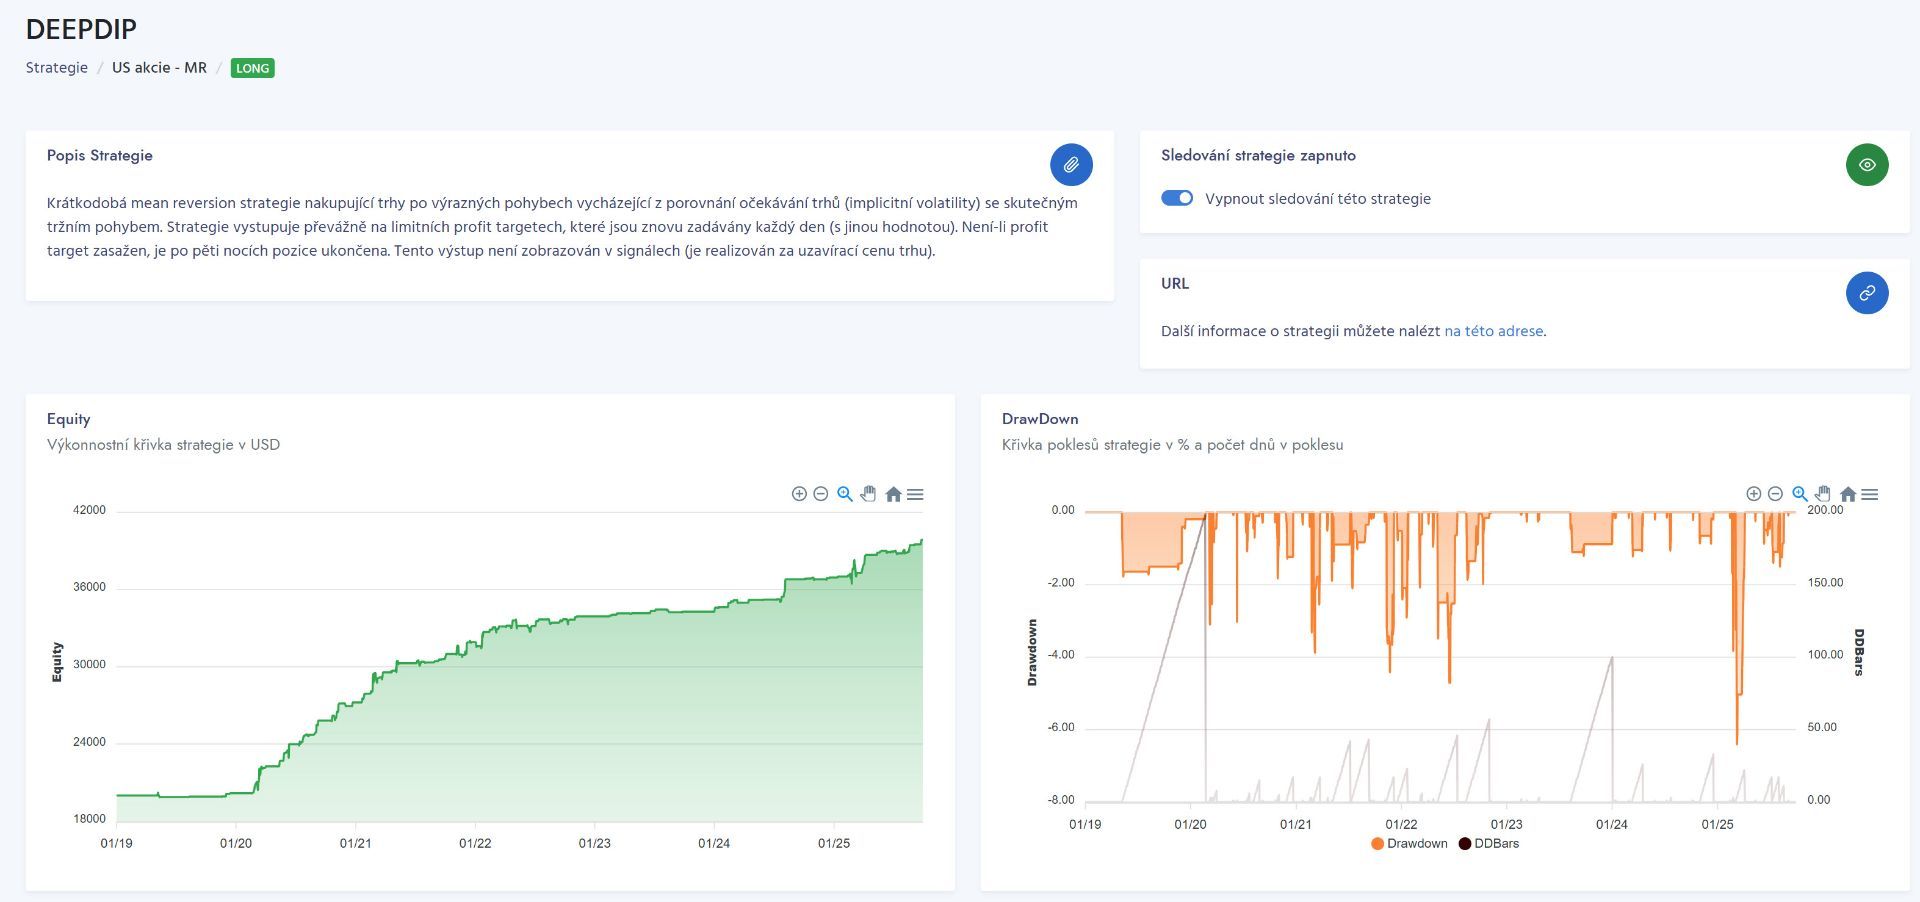
Task: Open the DrawDown chart hamburger menu
Action: (1870, 494)
